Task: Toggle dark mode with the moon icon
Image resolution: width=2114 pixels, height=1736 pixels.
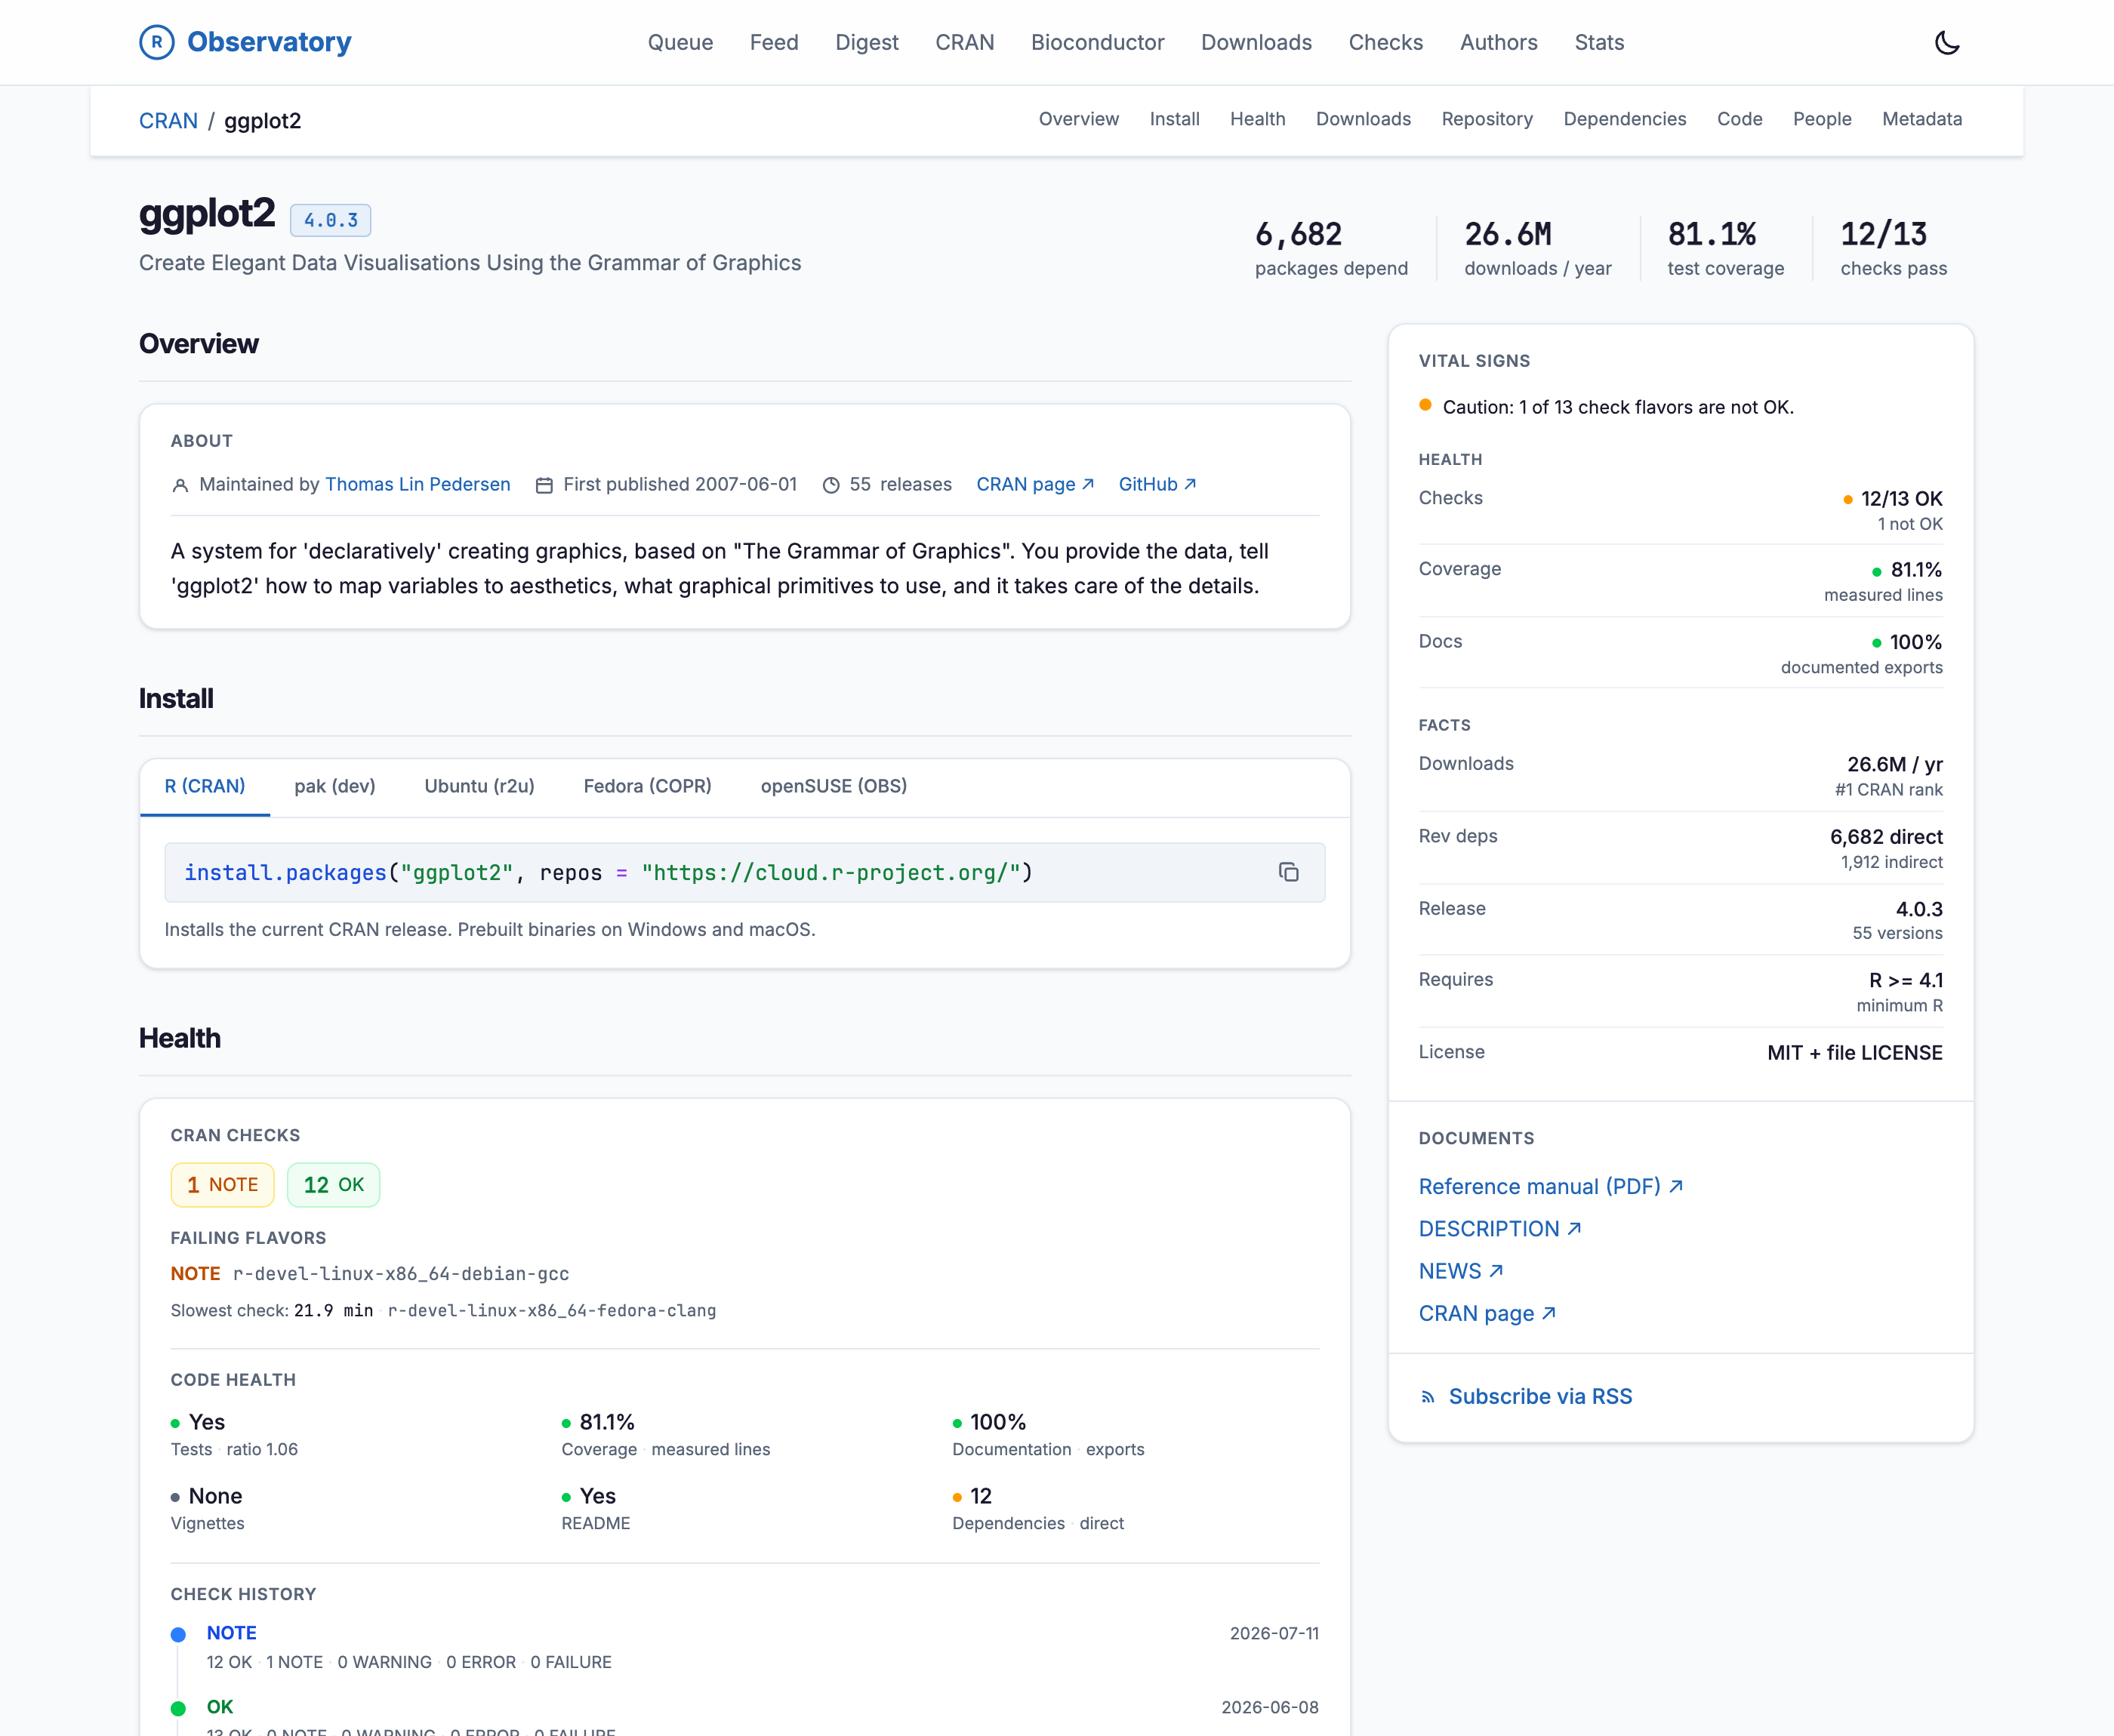Action: pos(1946,42)
